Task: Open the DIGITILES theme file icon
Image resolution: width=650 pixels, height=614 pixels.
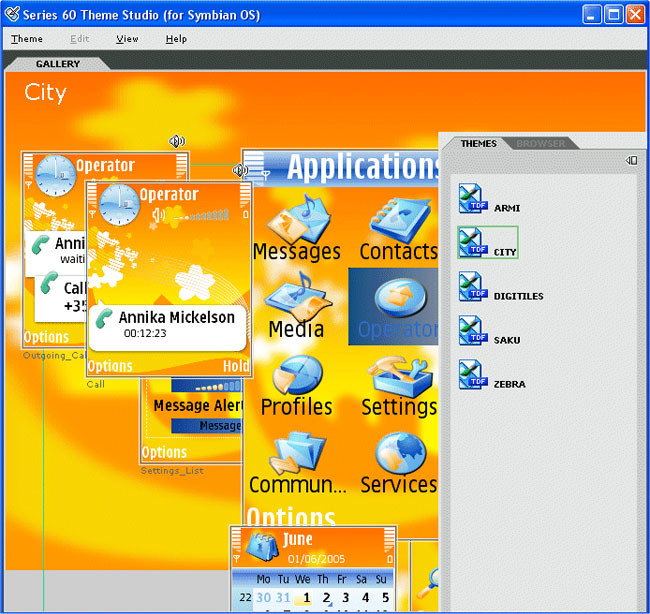Action: pyautogui.click(x=473, y=286)
